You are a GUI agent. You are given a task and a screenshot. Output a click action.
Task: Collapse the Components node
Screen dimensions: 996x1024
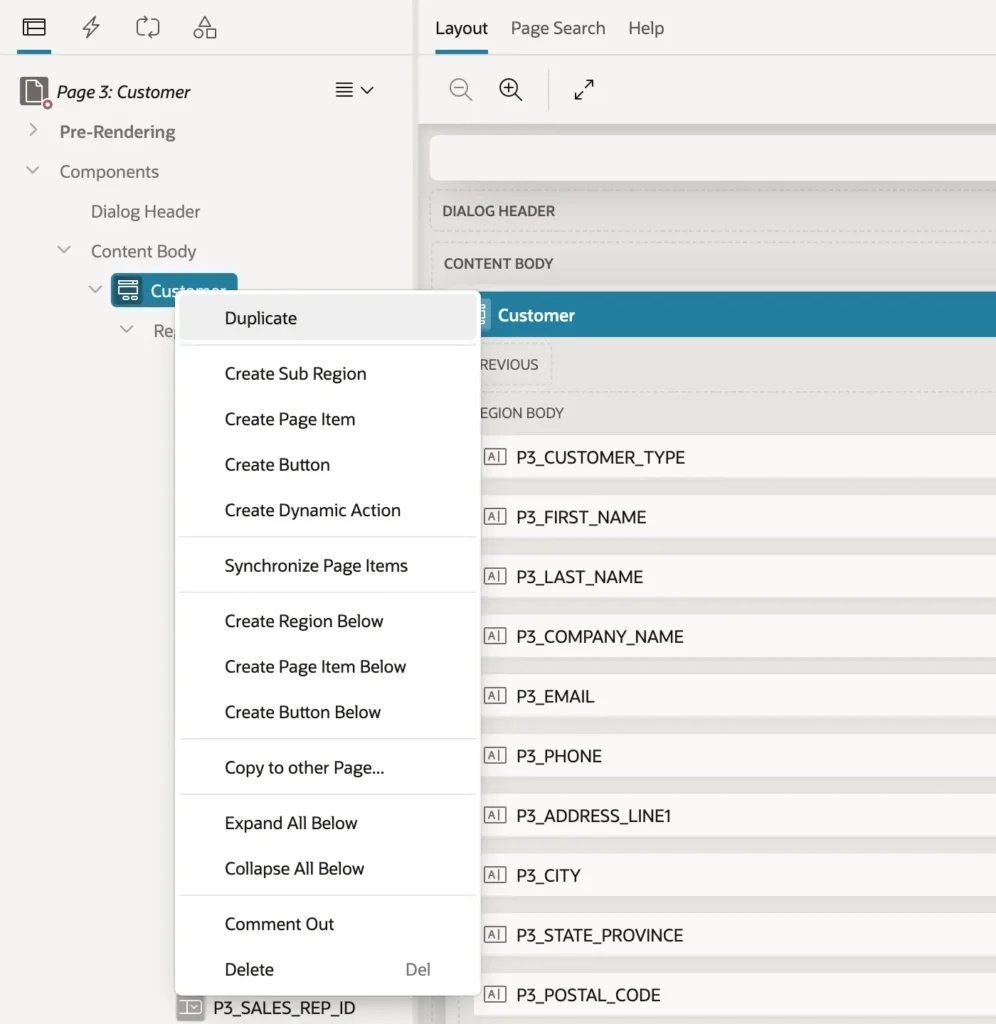[x=33, y=170]
